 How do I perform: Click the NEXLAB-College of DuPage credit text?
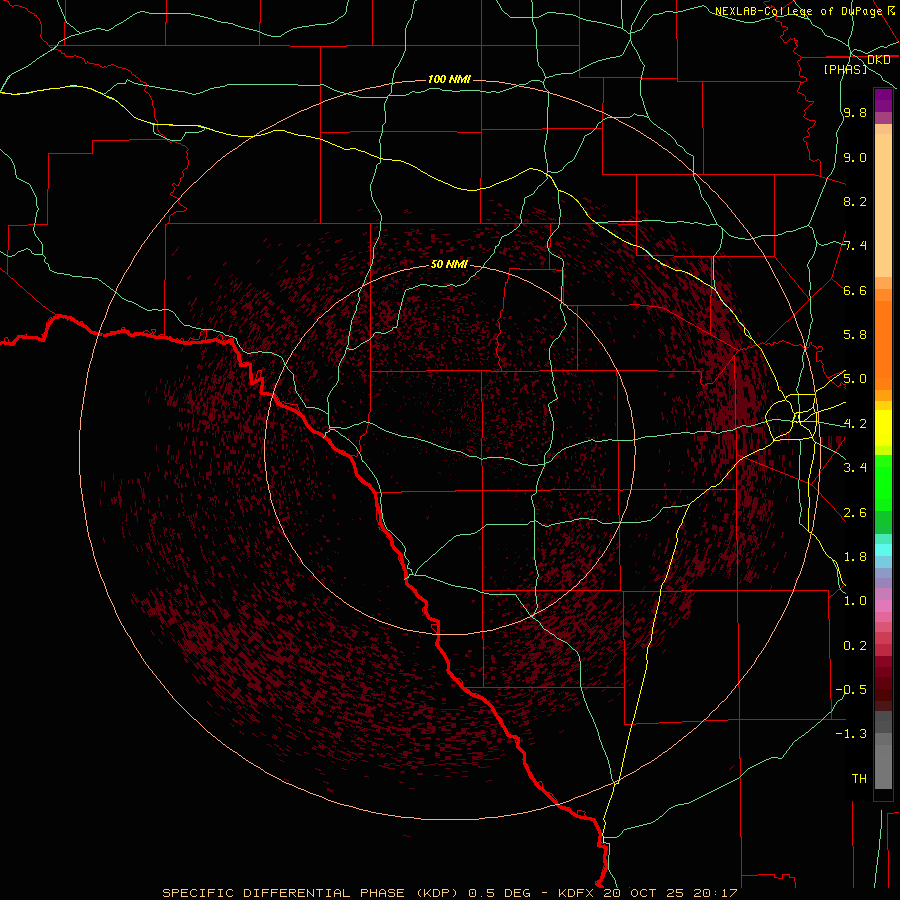pos(798,11)
